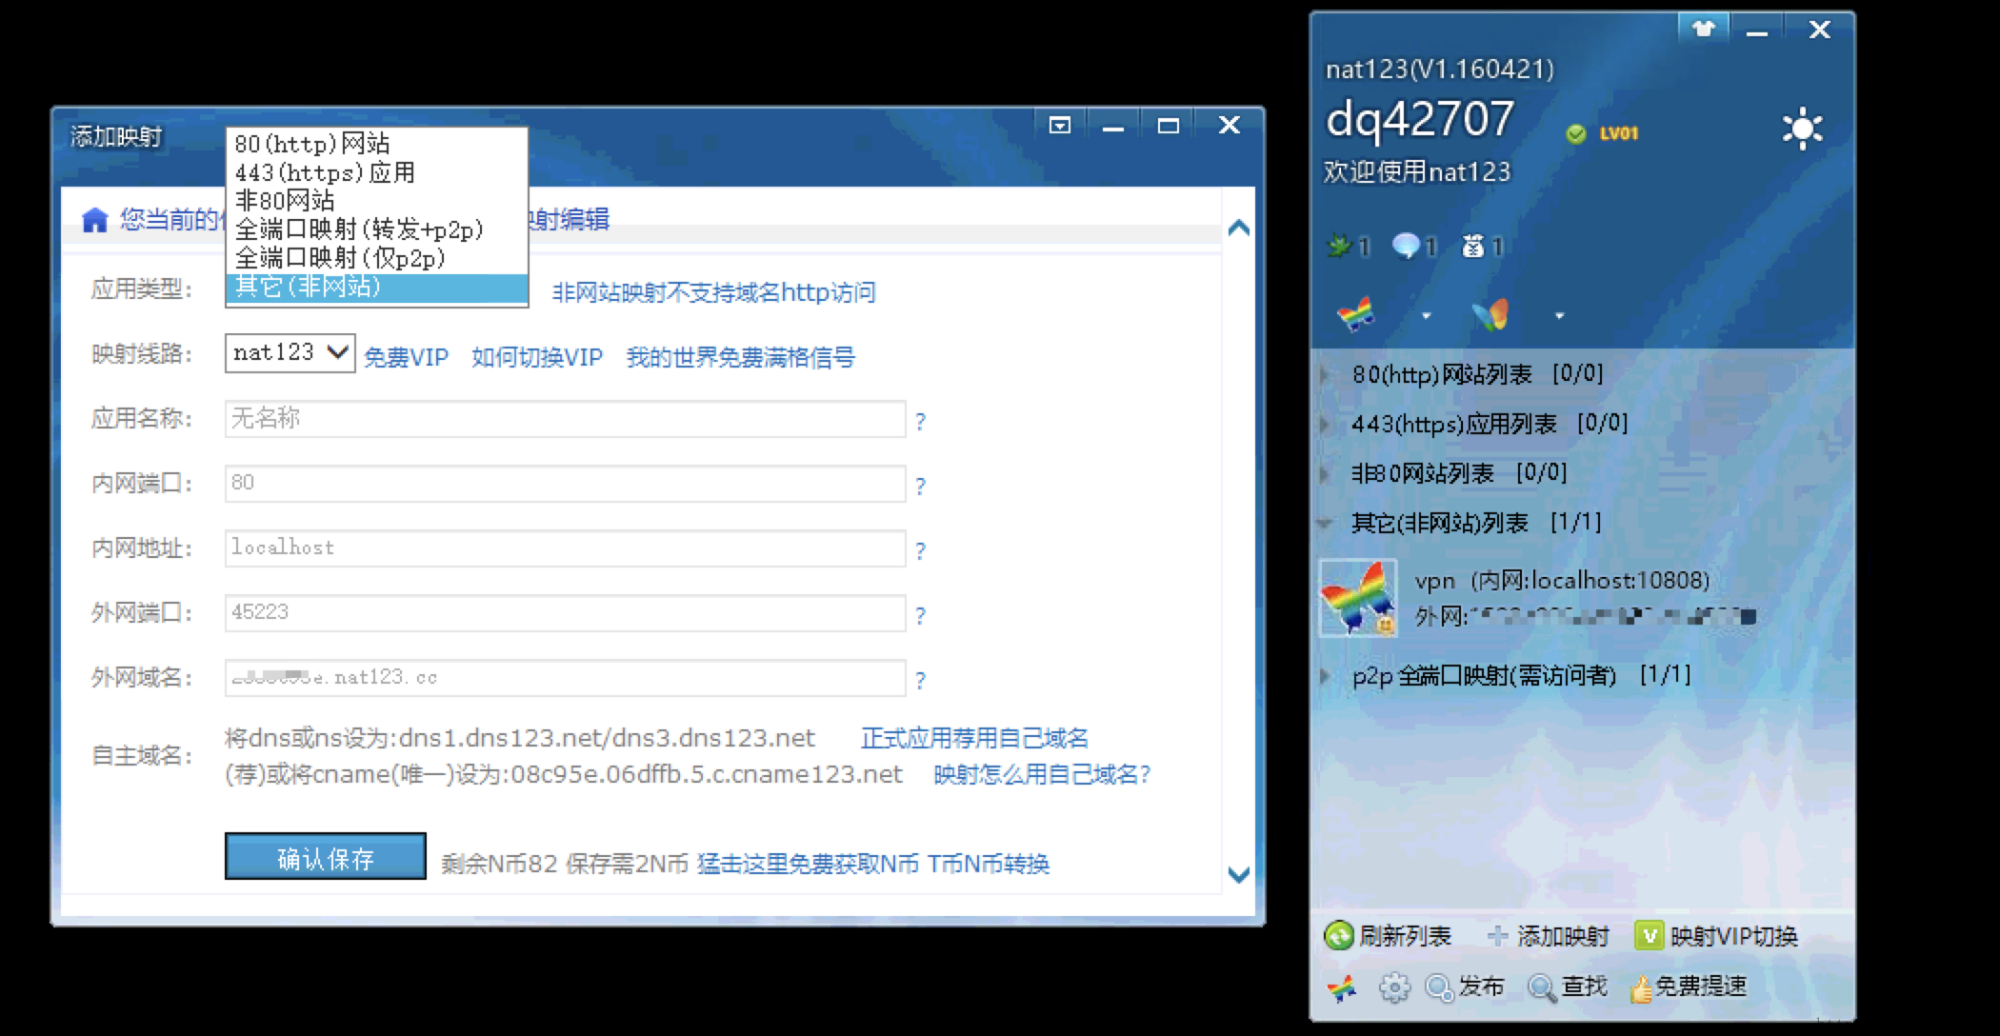Expand 443(https)应用列表 group
The height and width of the screenshot is (1036, 2000).
click(1326, 424)
